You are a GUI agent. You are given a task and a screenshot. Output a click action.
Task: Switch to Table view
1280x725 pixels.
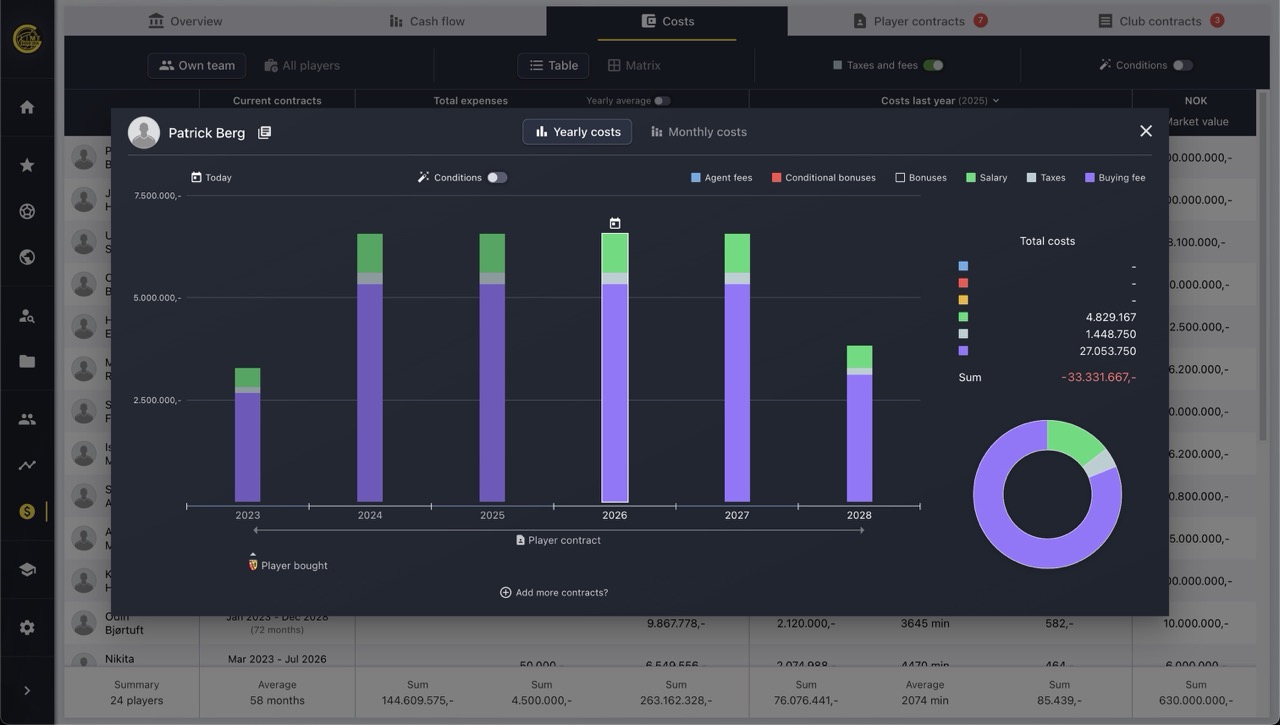(553, 65)
